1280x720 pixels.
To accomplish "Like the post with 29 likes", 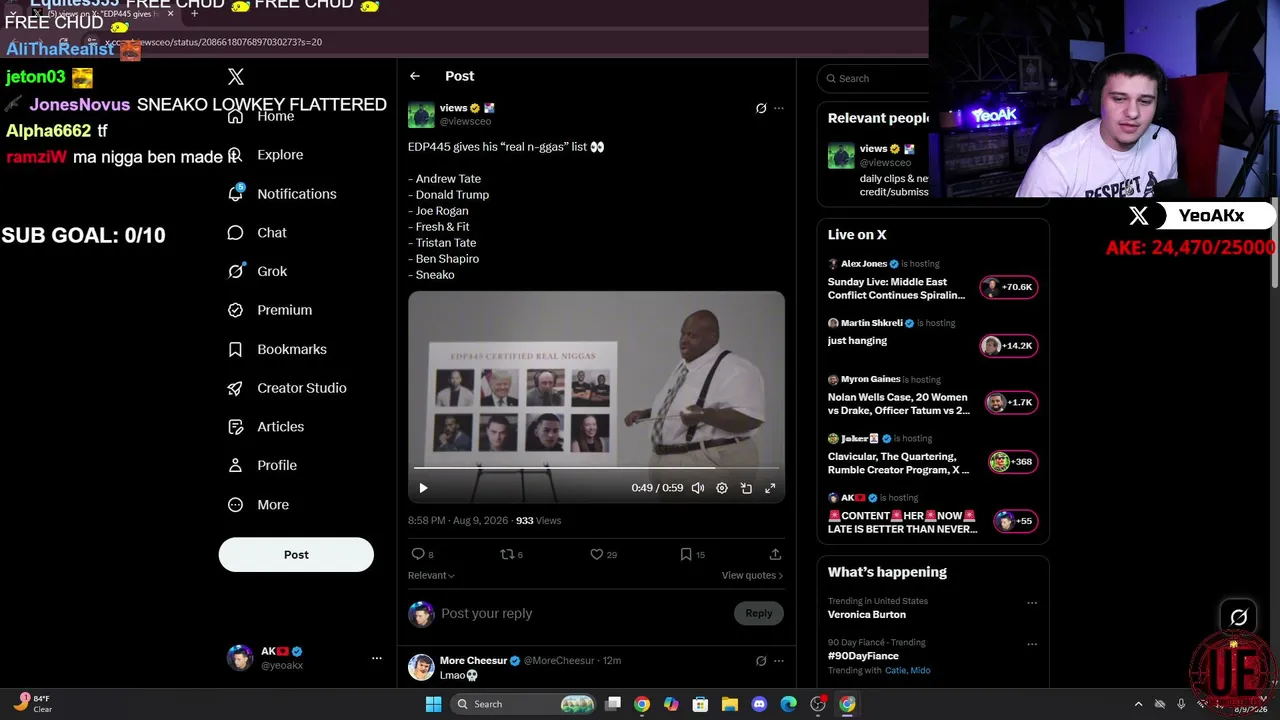I will coord(596,554).
